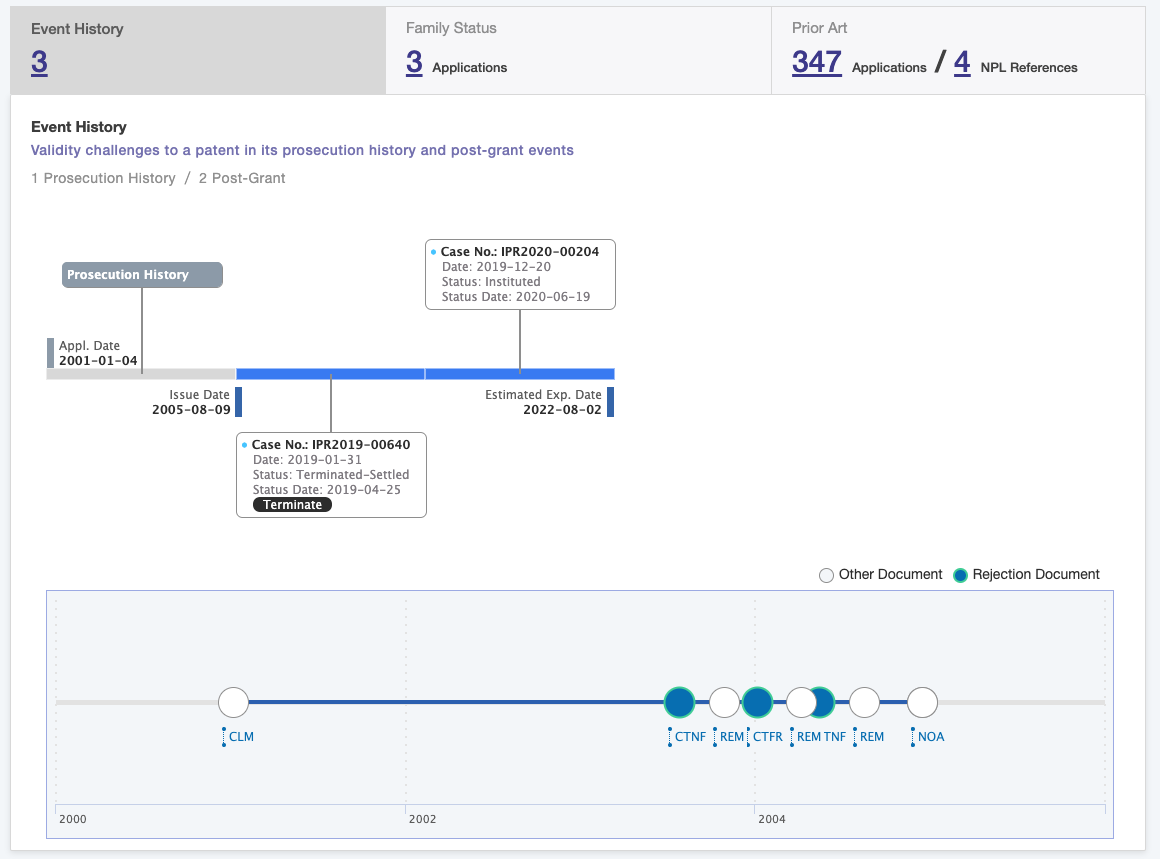Click the Prosecution History label box
Screen dimensions: 1160x859
(x=142, y=274)
